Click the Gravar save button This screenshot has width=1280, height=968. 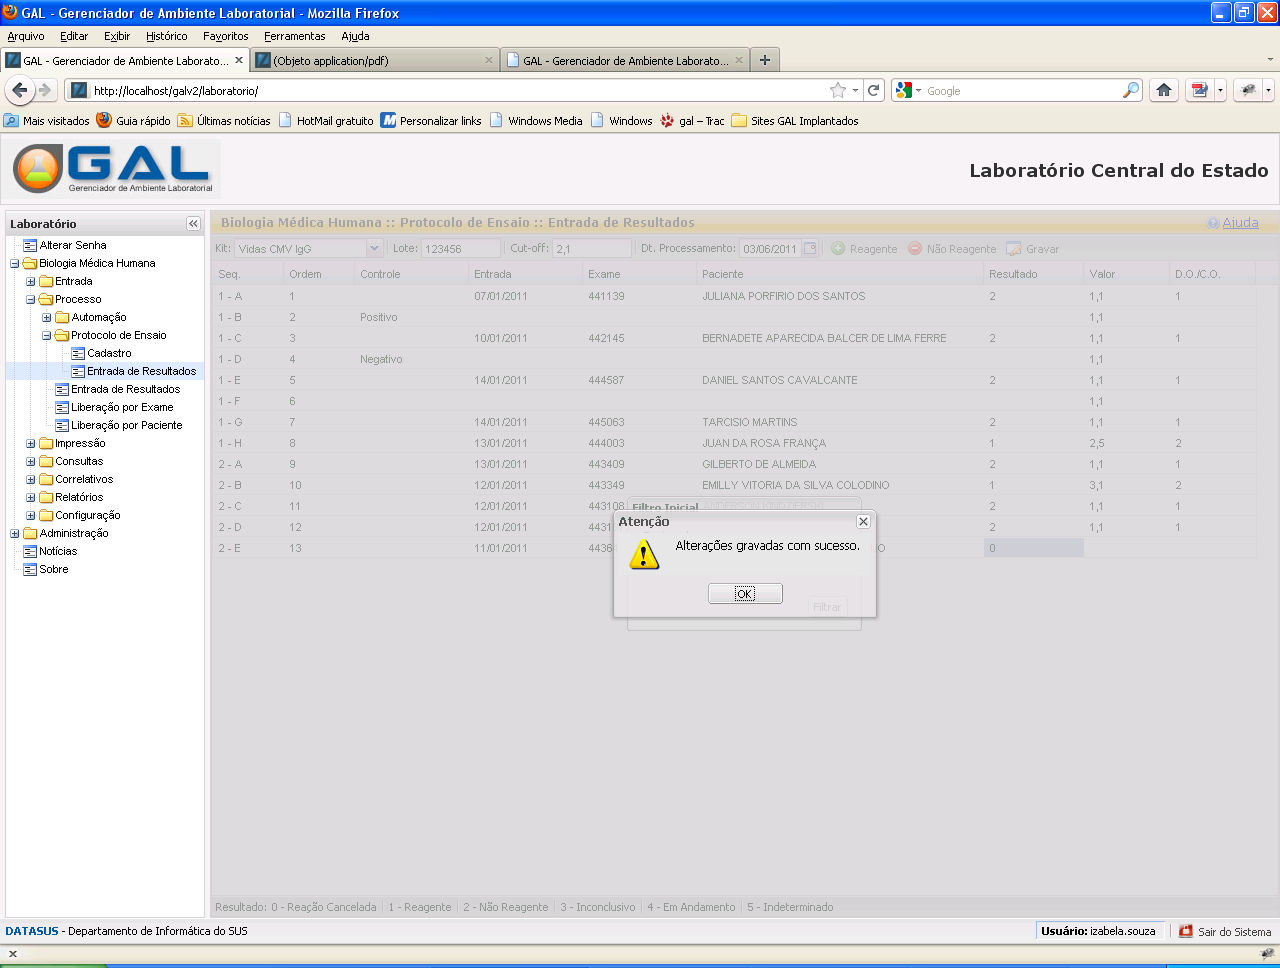[x=1033, y=249]
